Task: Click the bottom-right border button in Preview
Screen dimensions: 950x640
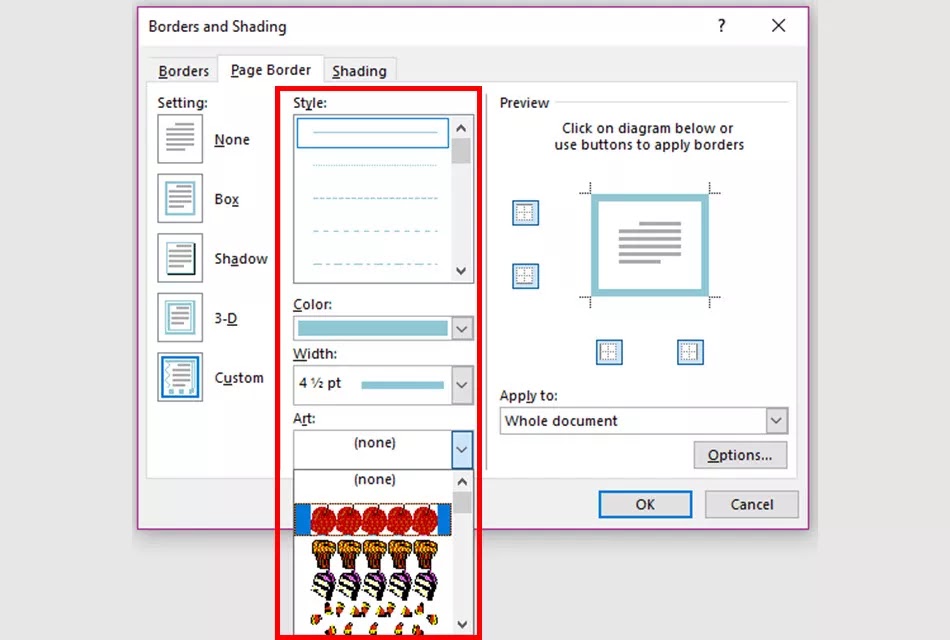Action: [690, 352]
